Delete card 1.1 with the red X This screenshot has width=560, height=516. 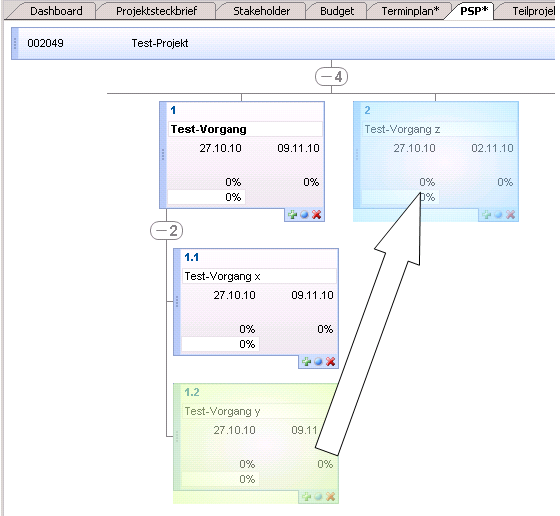[330, 361]
